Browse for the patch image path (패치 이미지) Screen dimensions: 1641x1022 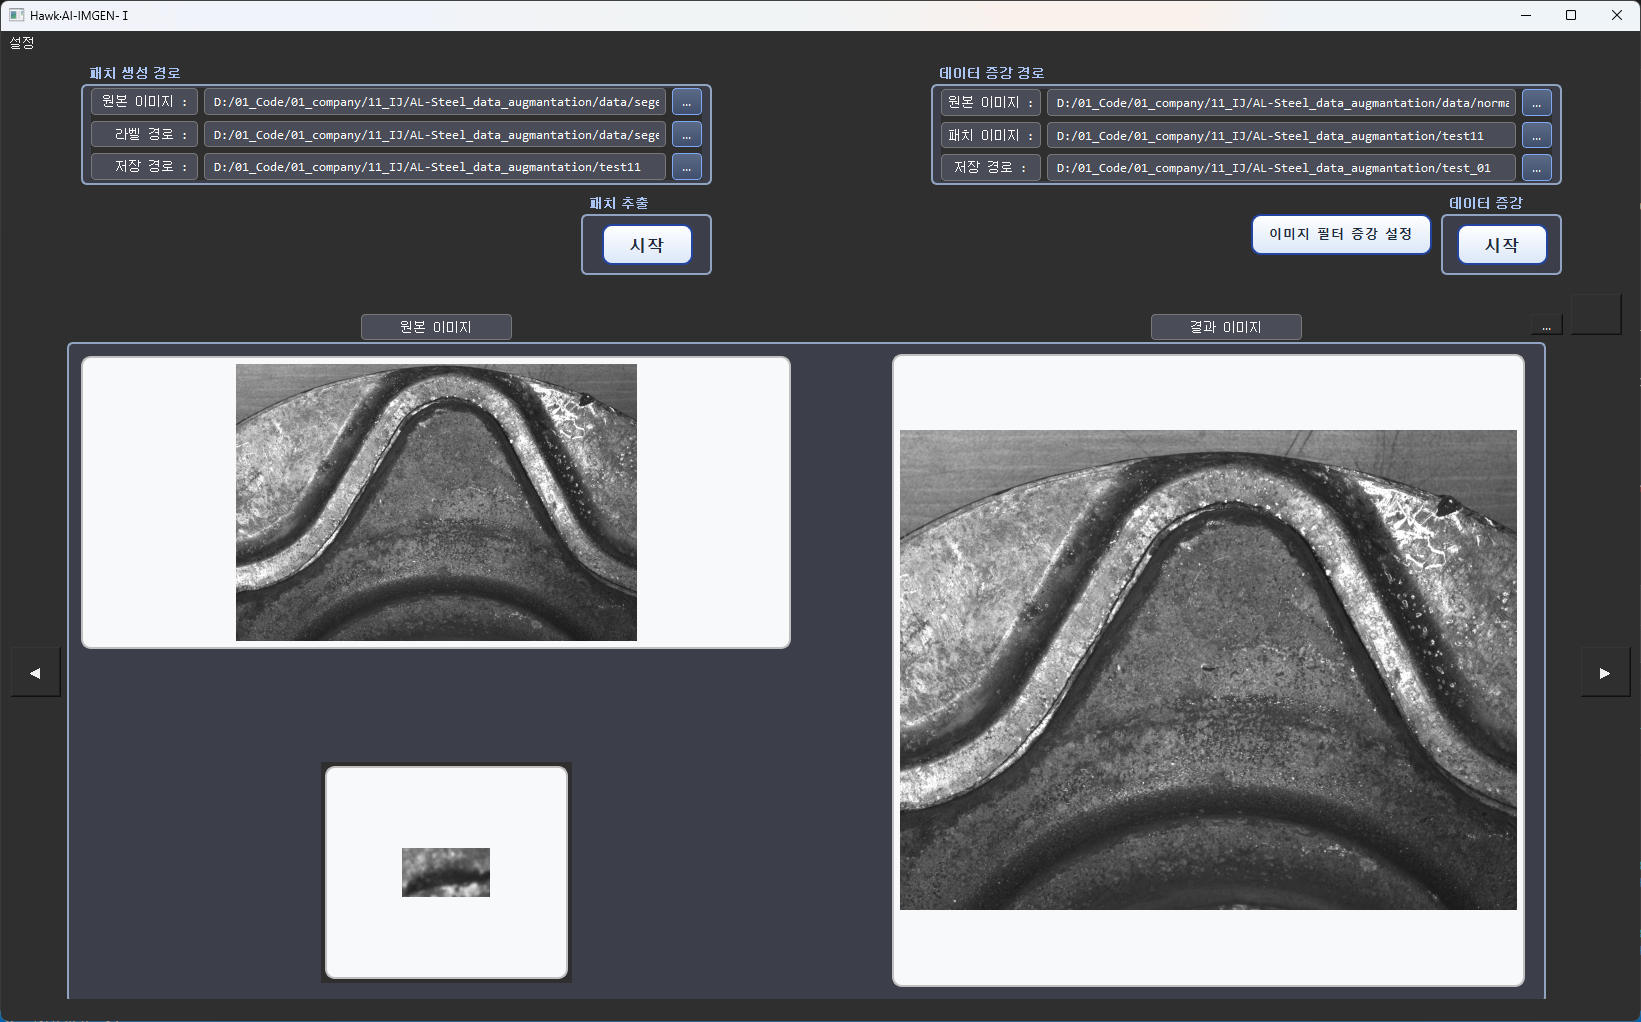1536,135
